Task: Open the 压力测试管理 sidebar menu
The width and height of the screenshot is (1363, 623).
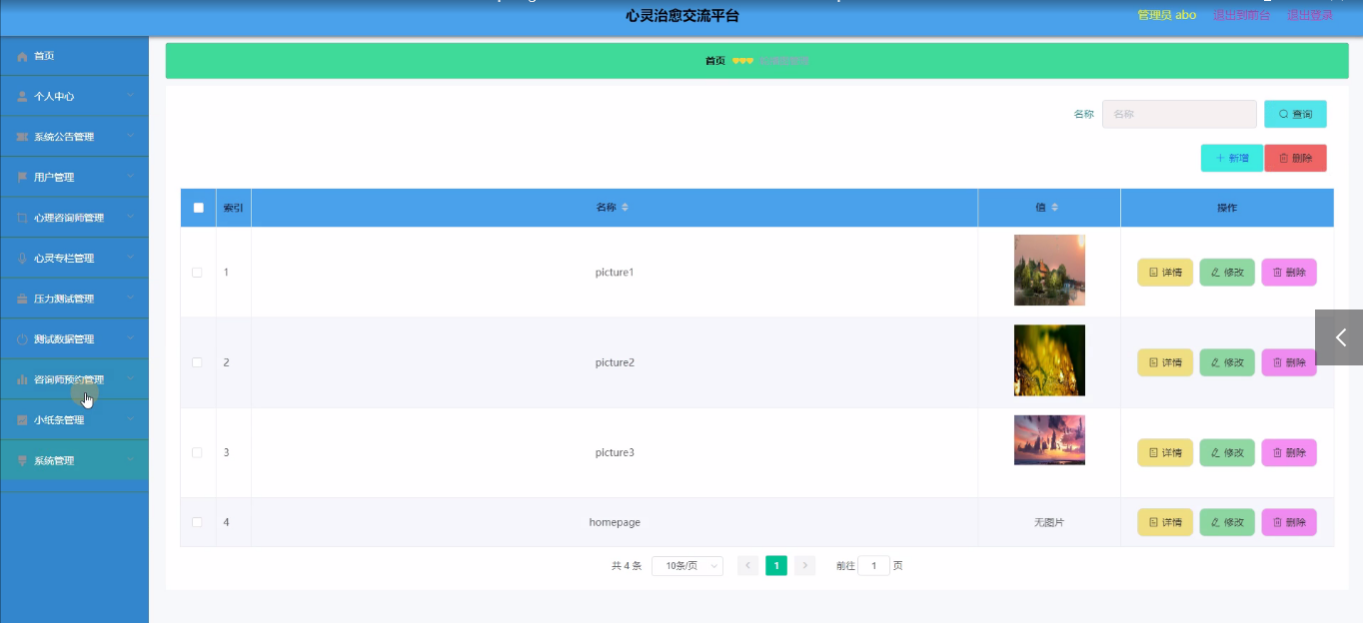Action: [64, 299]
